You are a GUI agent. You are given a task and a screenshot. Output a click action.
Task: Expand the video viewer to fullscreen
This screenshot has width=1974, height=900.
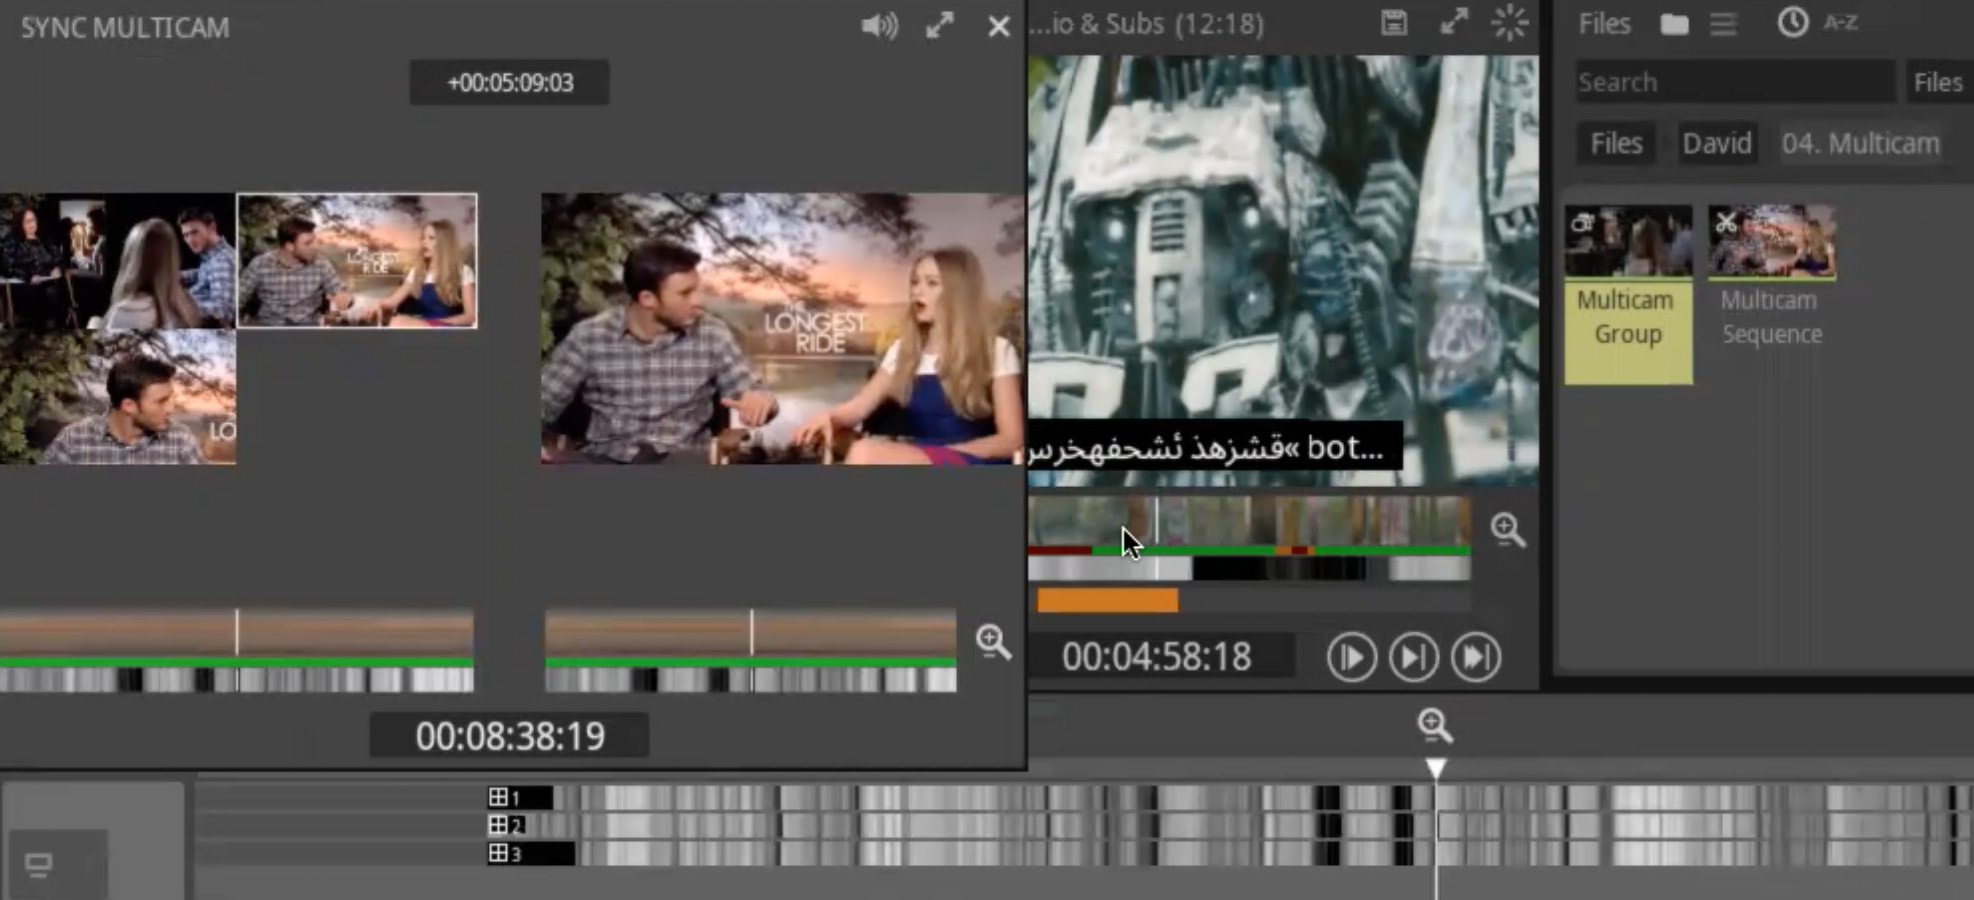[x=1454, y=23]
